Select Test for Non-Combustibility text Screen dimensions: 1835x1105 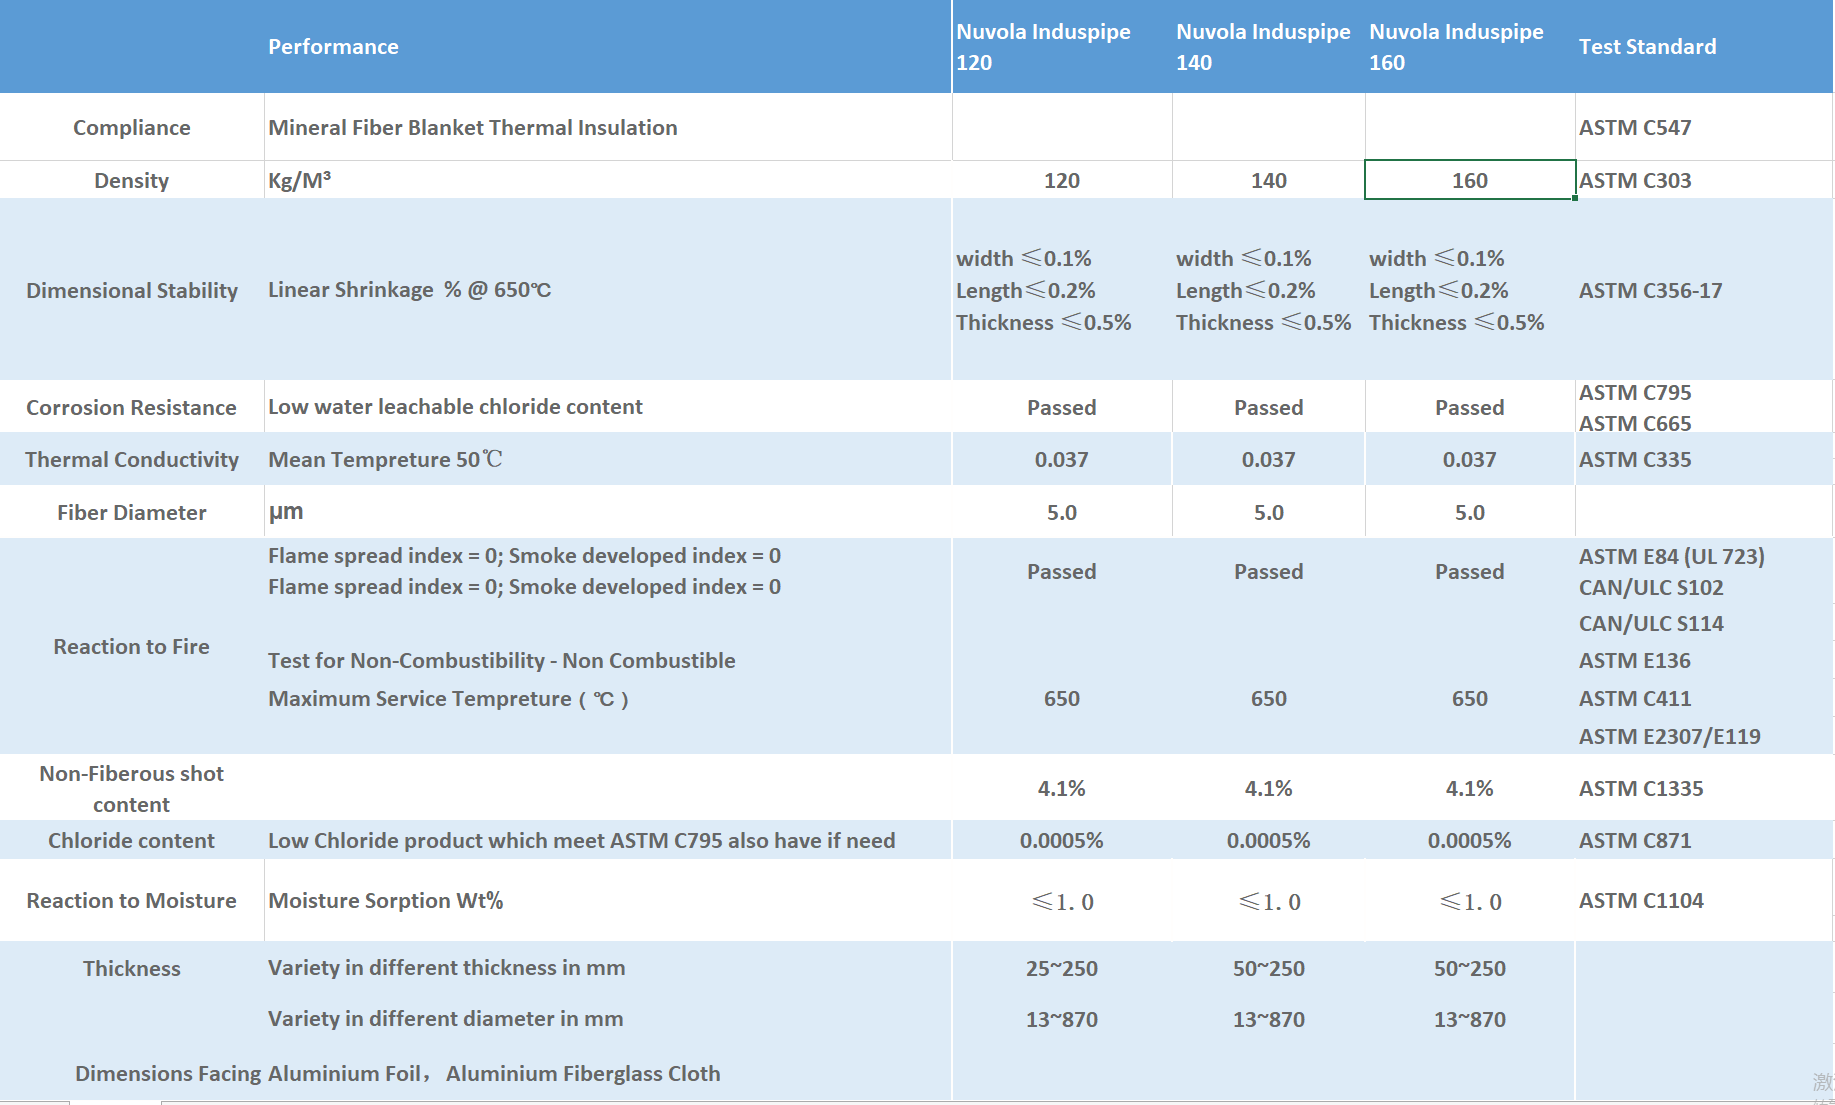502,660
